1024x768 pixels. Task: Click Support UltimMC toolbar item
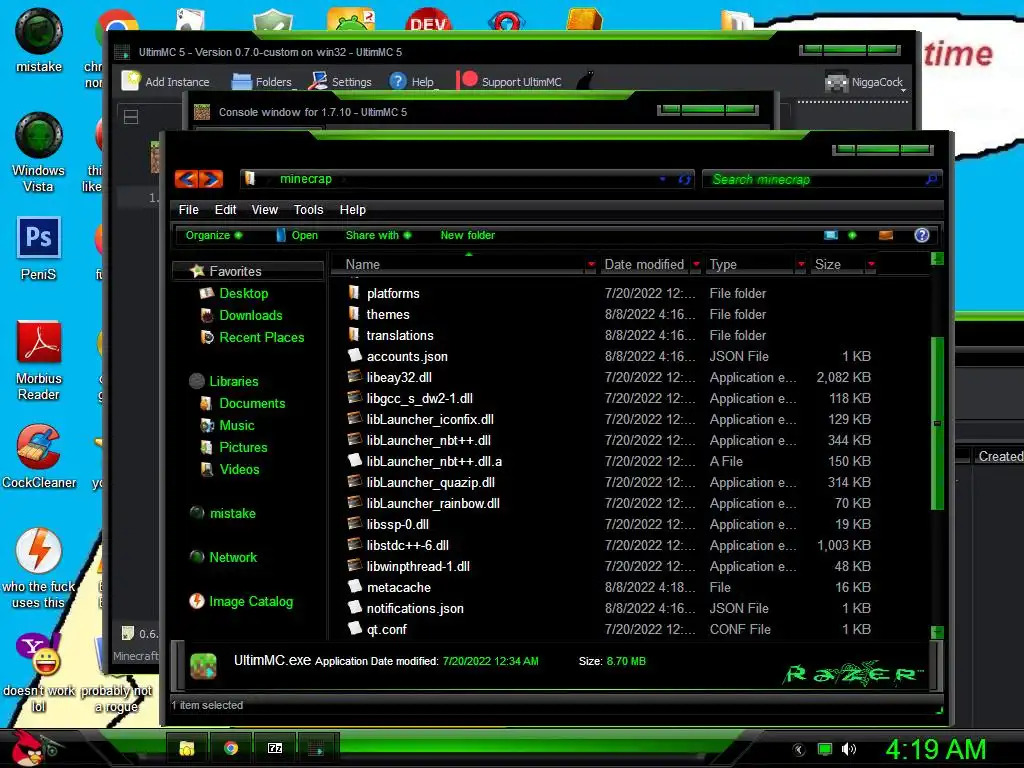pyautogui.click(x=509, y=81)
